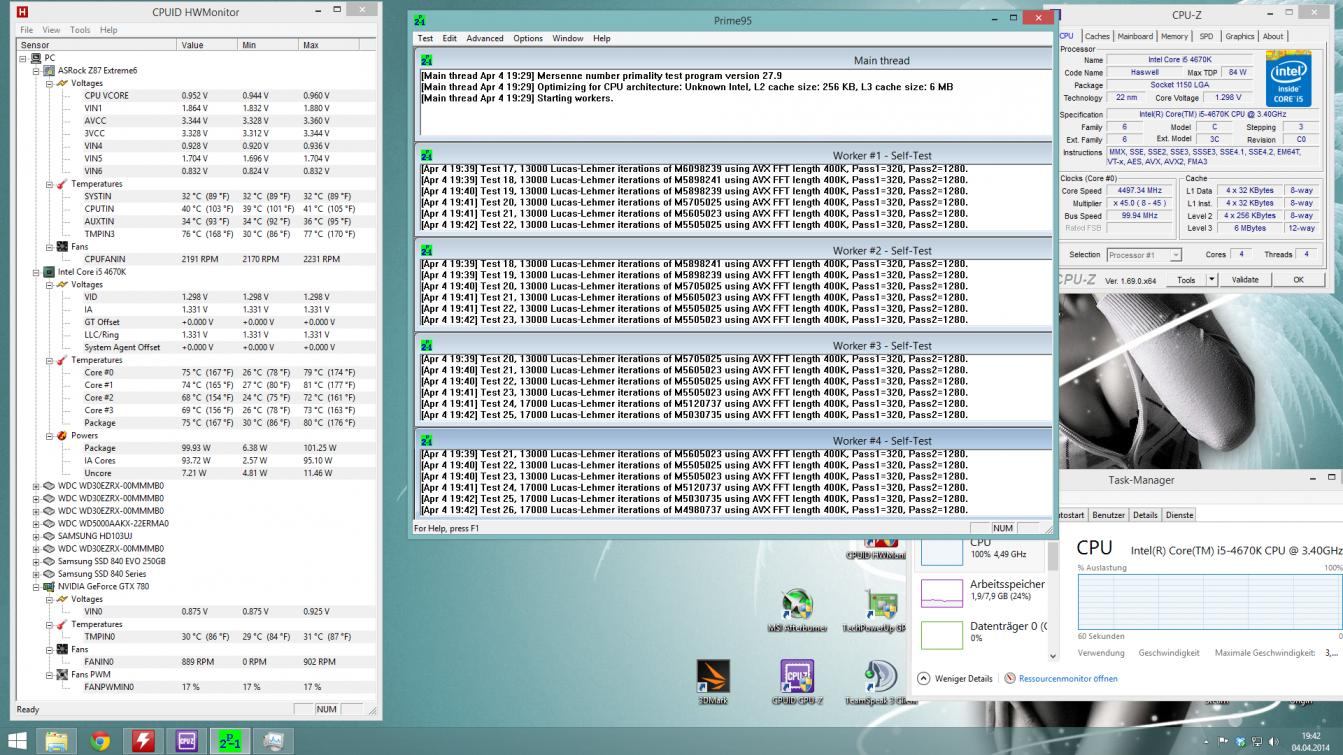Screen dimensions: 1343x755
Task: Open File Explorer from the taskbar
Action: [57, 741]
